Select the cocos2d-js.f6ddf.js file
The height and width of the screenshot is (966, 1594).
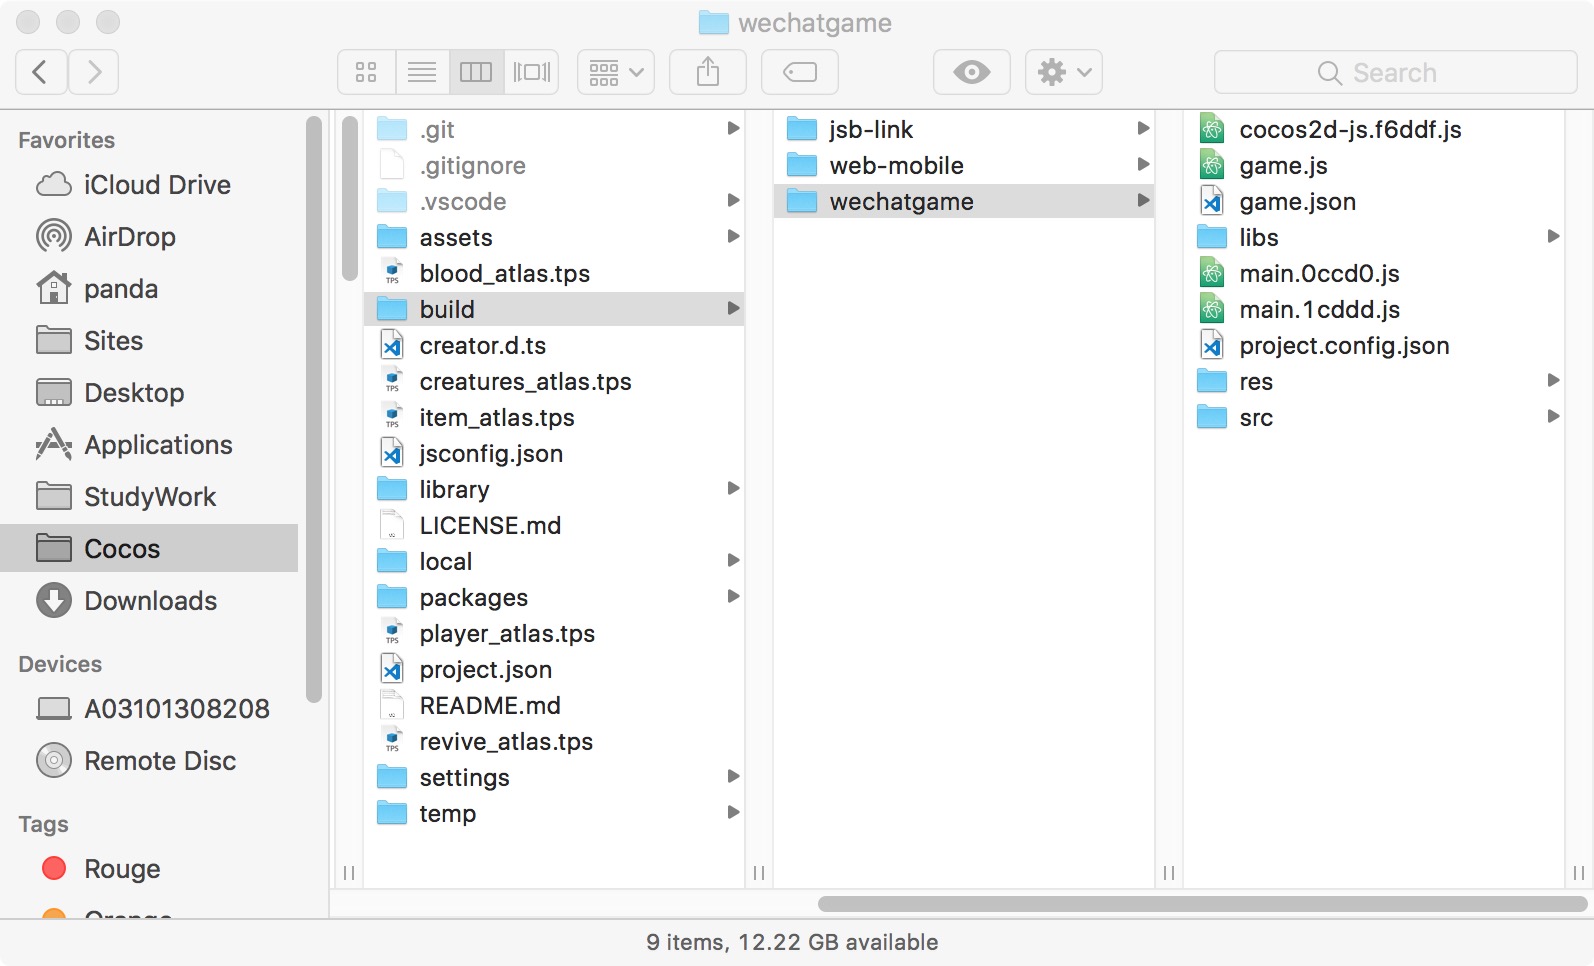[x=1374, y=129]
